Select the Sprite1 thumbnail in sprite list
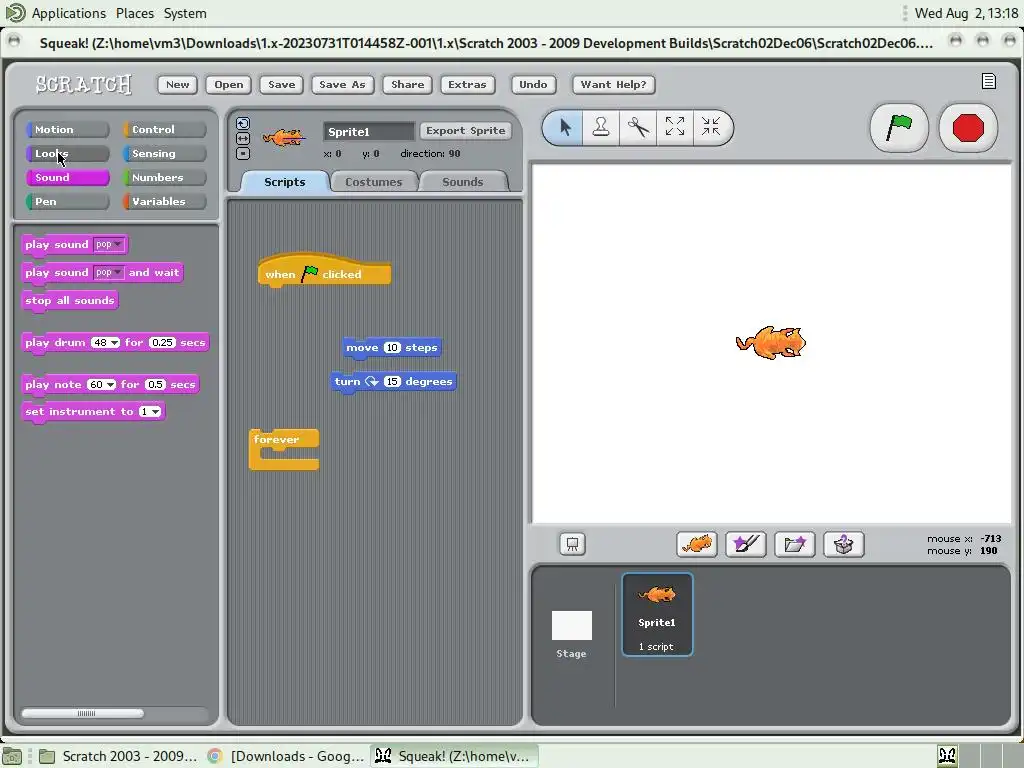 pyautogui.click(x=657, y=614)
